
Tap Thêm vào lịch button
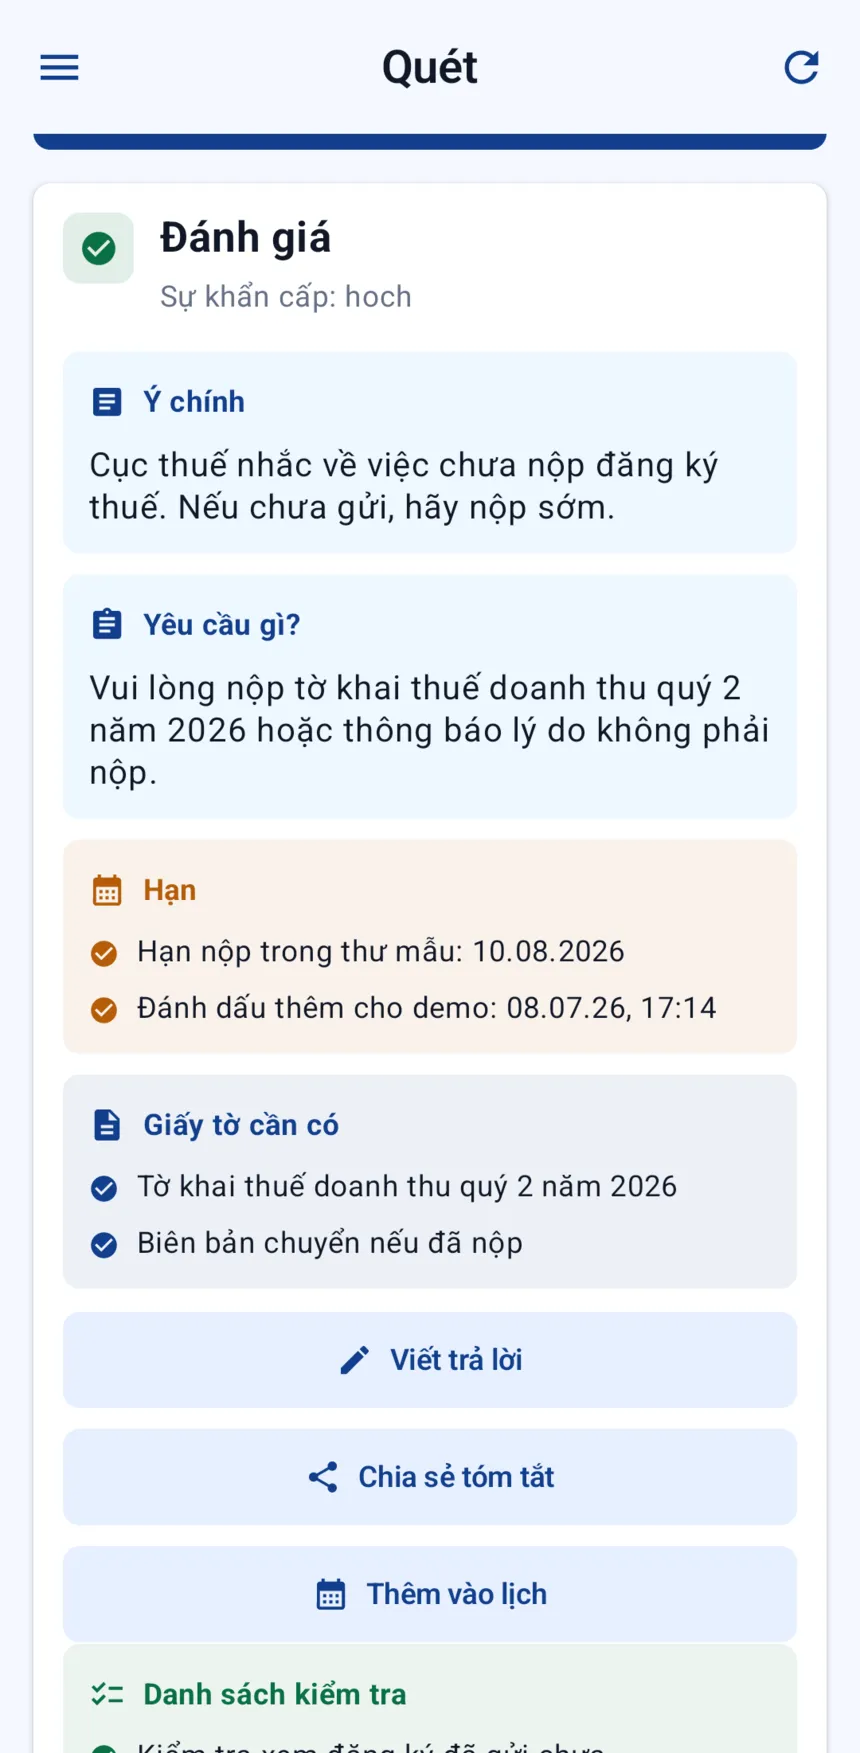point(430,1594)
